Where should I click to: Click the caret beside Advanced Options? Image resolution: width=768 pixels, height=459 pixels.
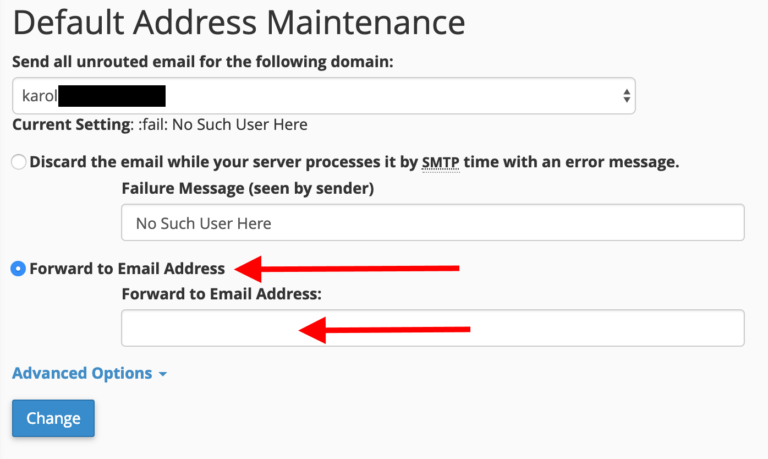[x=162, y=374]
